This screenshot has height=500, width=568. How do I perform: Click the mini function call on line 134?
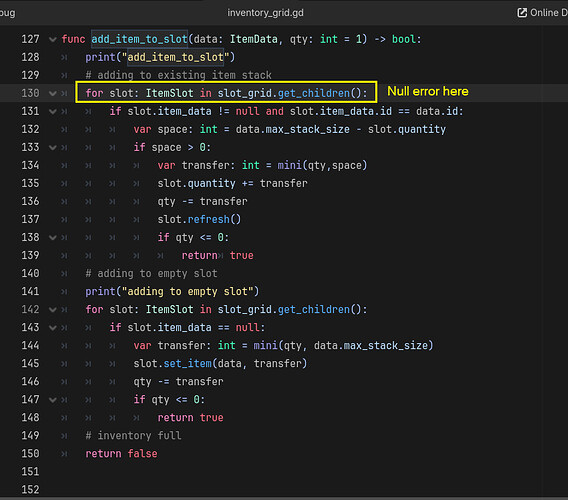(x=289, y=165)
